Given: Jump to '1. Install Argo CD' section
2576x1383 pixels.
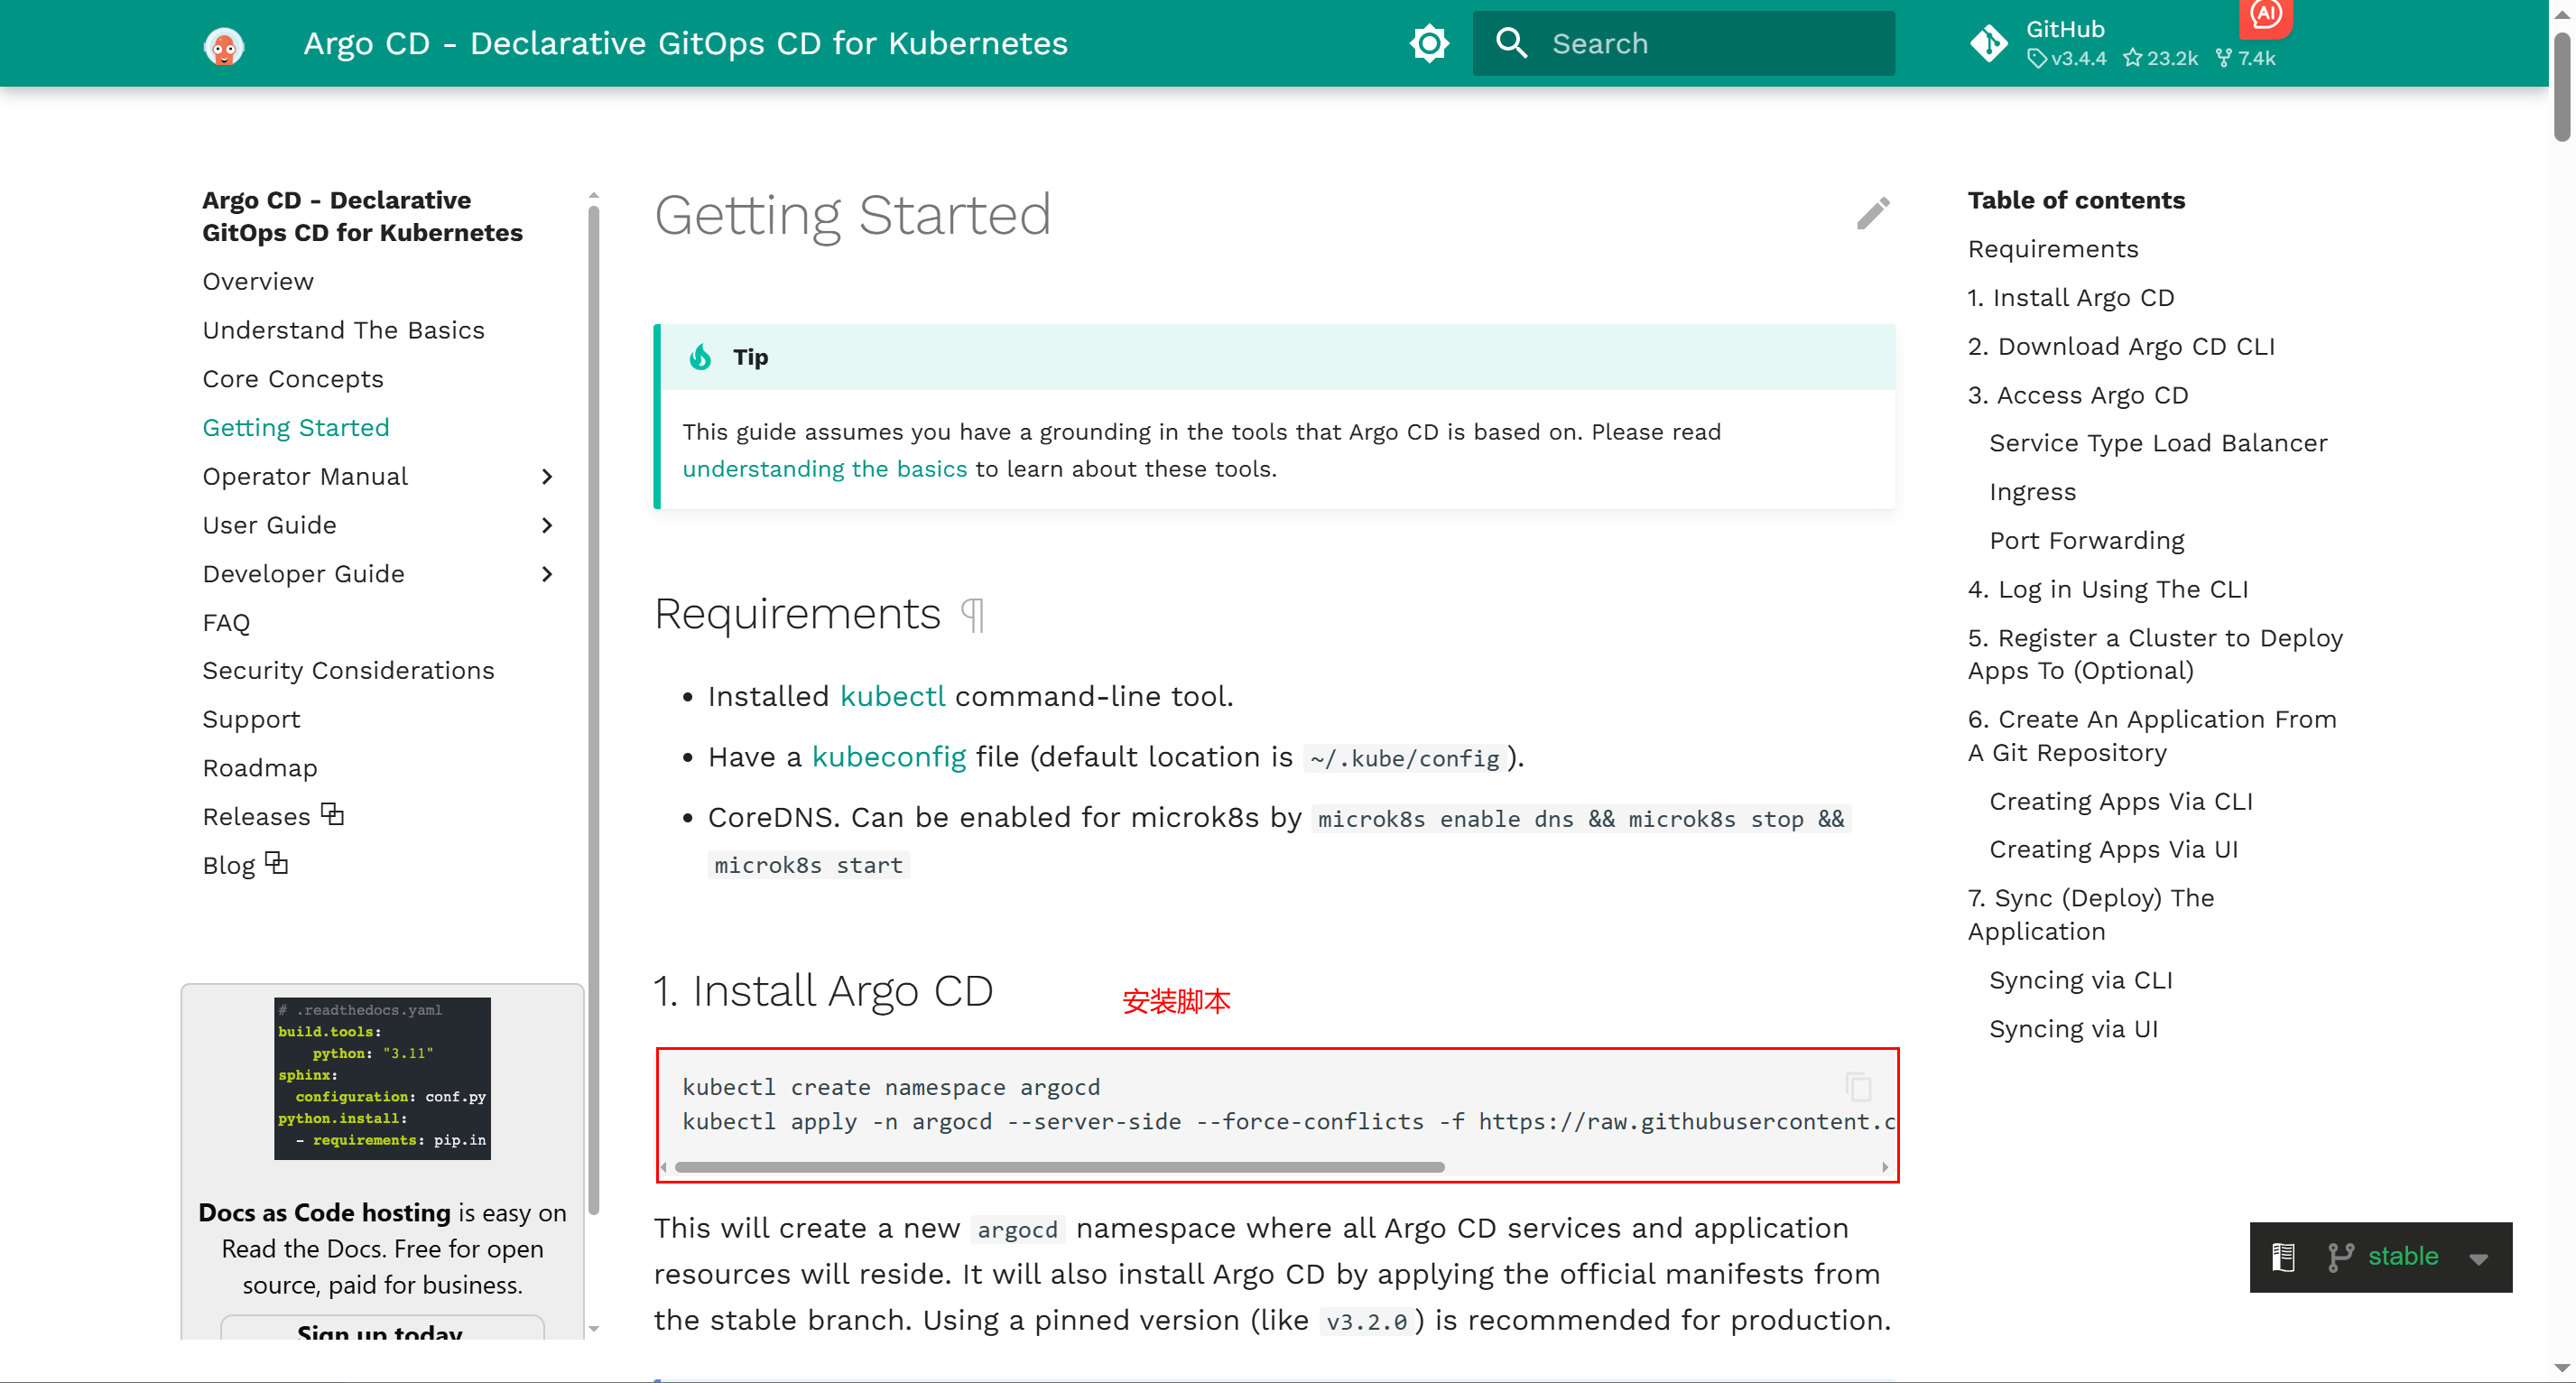Looking at the screenshot, I should tap(2070, 298).
